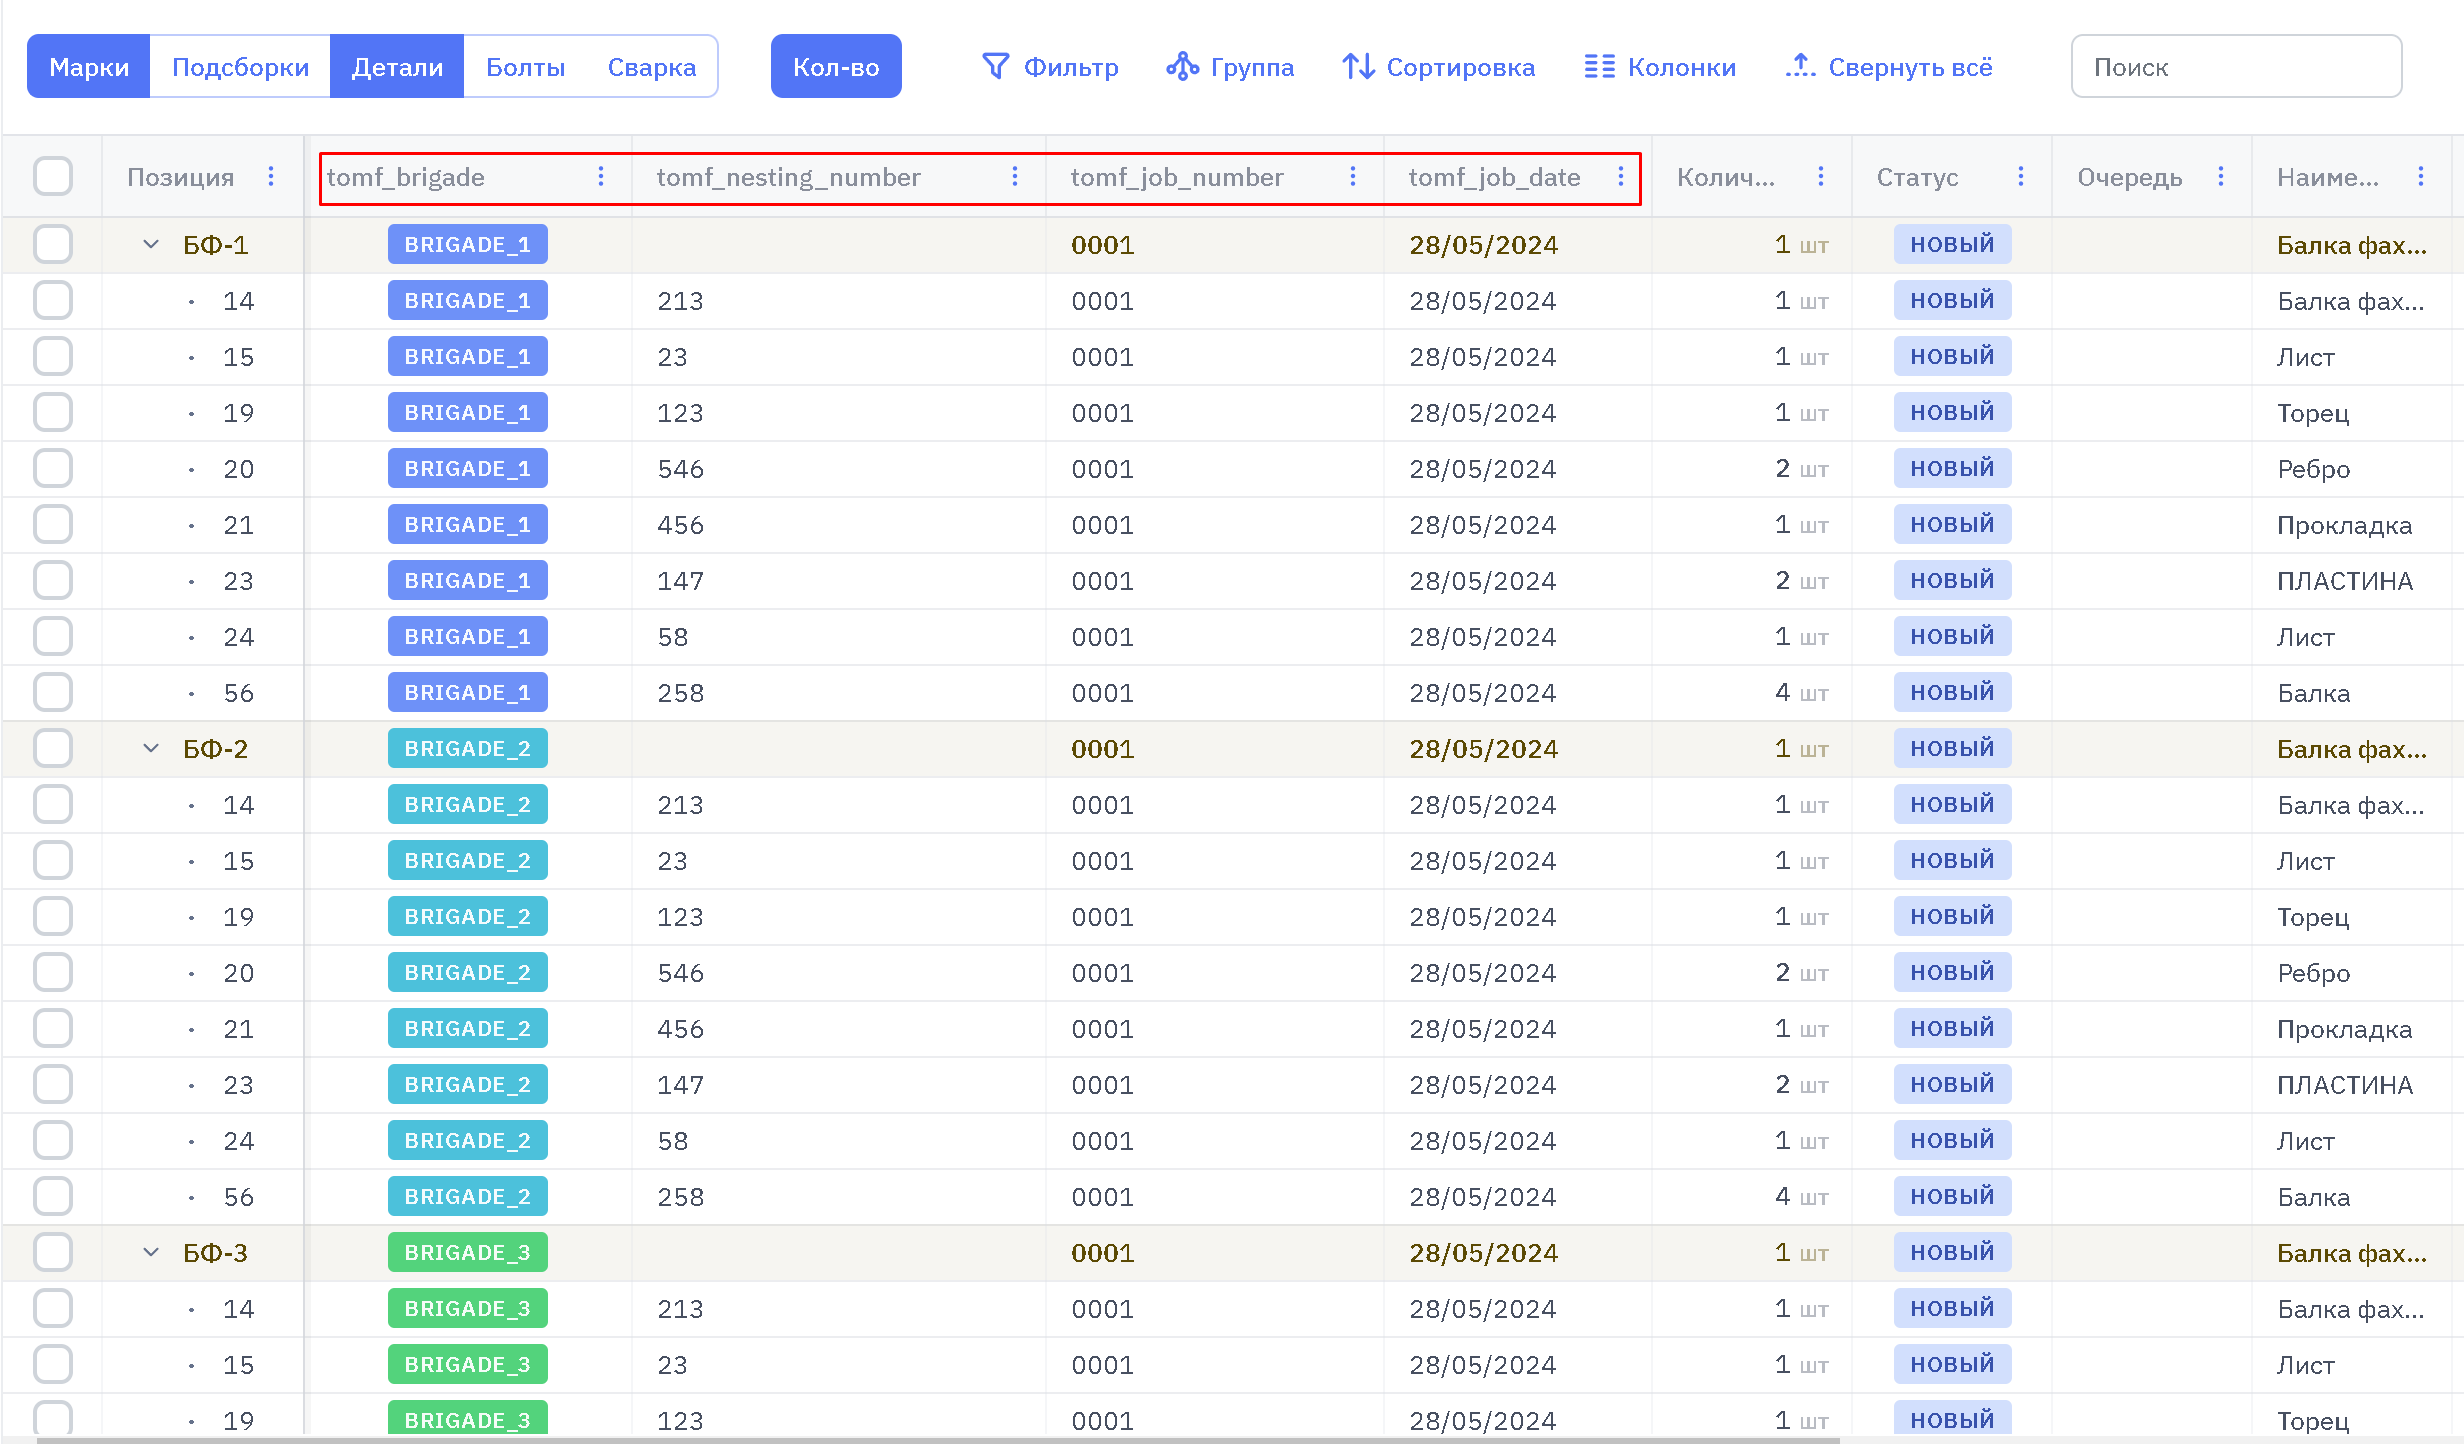Collapse the БФ-2 group chevron

151,748
